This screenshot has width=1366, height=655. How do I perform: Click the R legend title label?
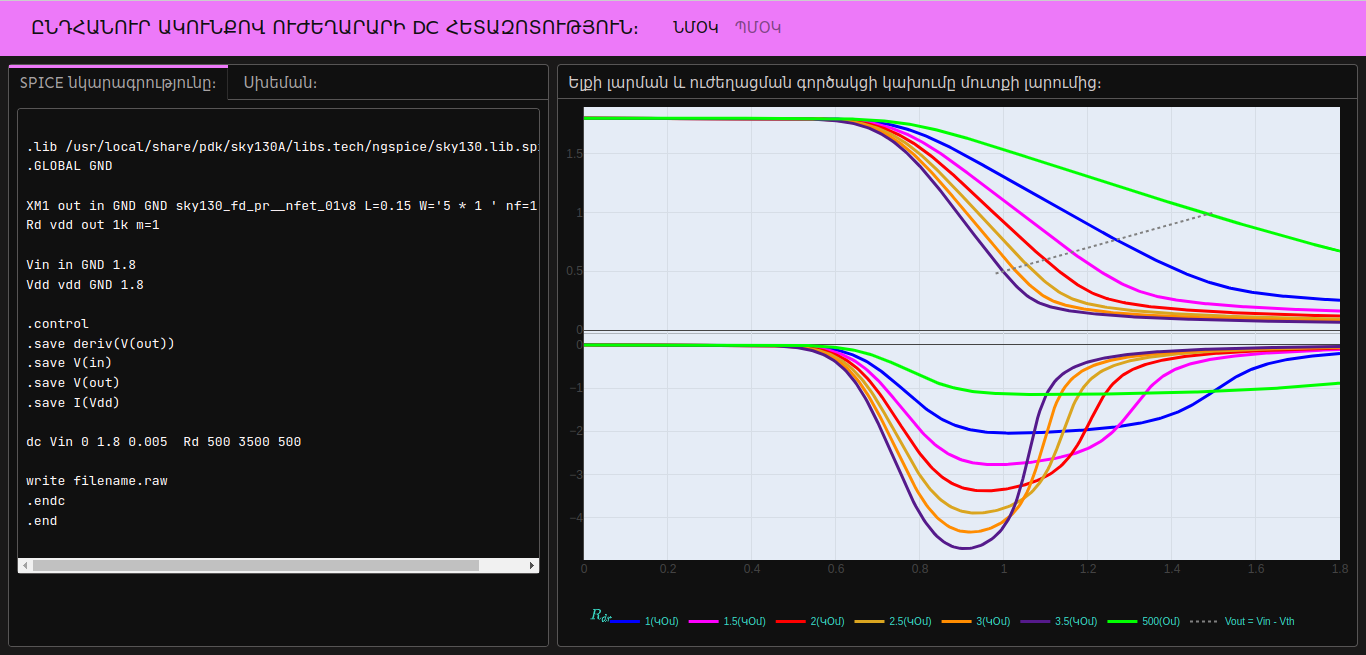pyautogui.click(x=600, y=616)
